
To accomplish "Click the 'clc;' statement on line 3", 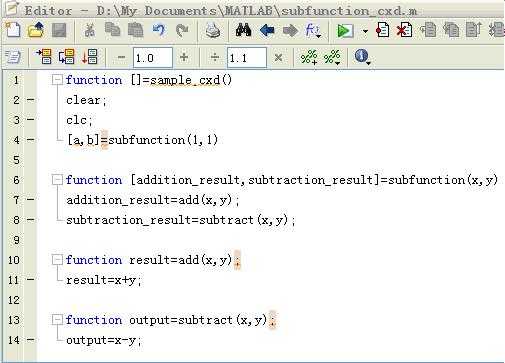I will point(79,120).
